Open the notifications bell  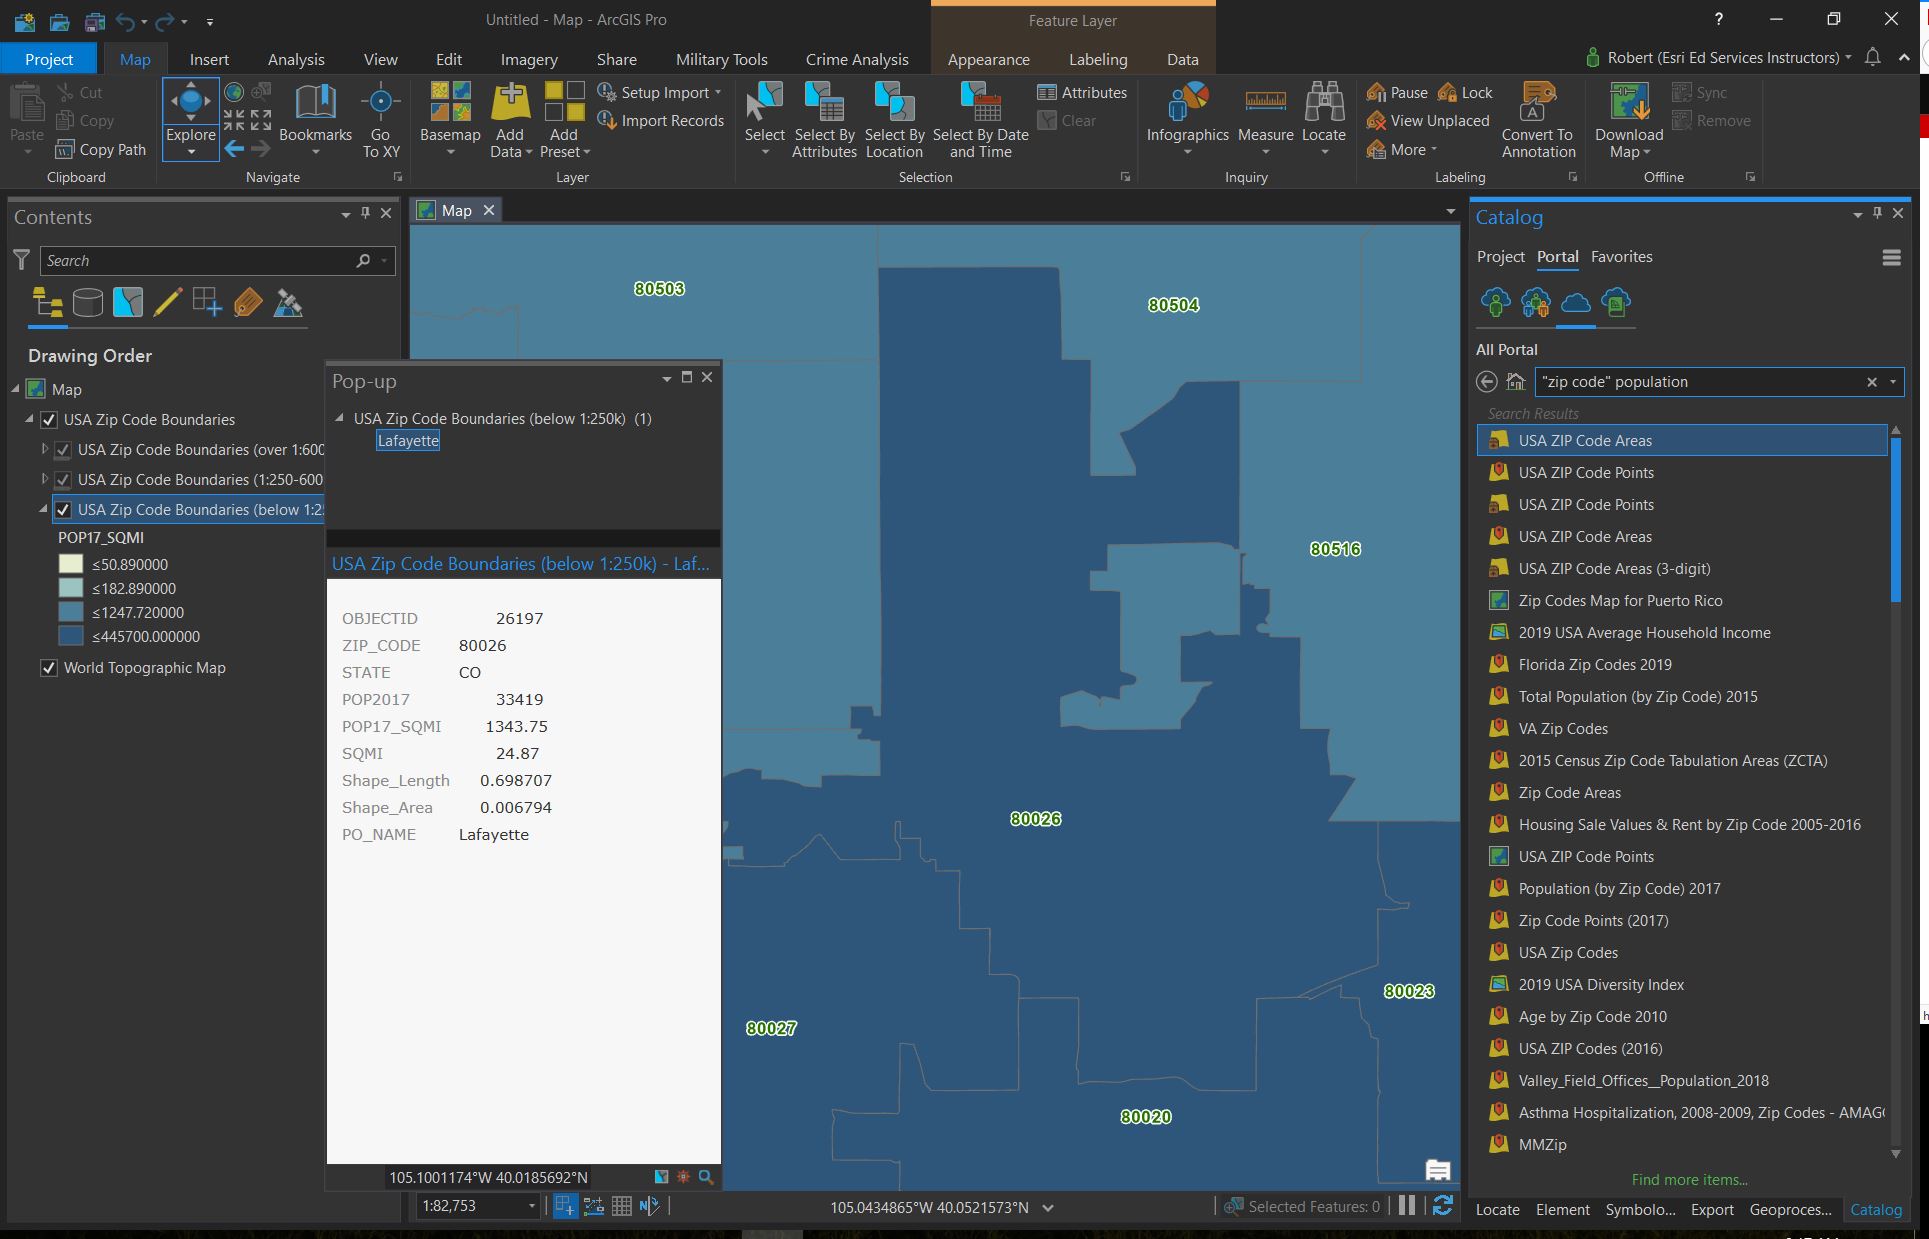(x=1872, y=58)
